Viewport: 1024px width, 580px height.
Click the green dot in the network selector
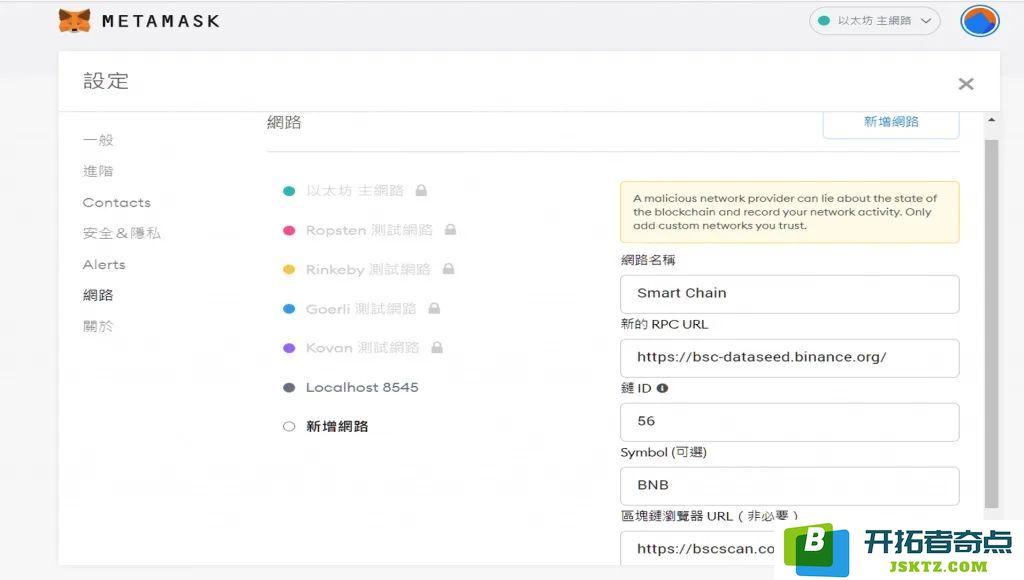824,21
